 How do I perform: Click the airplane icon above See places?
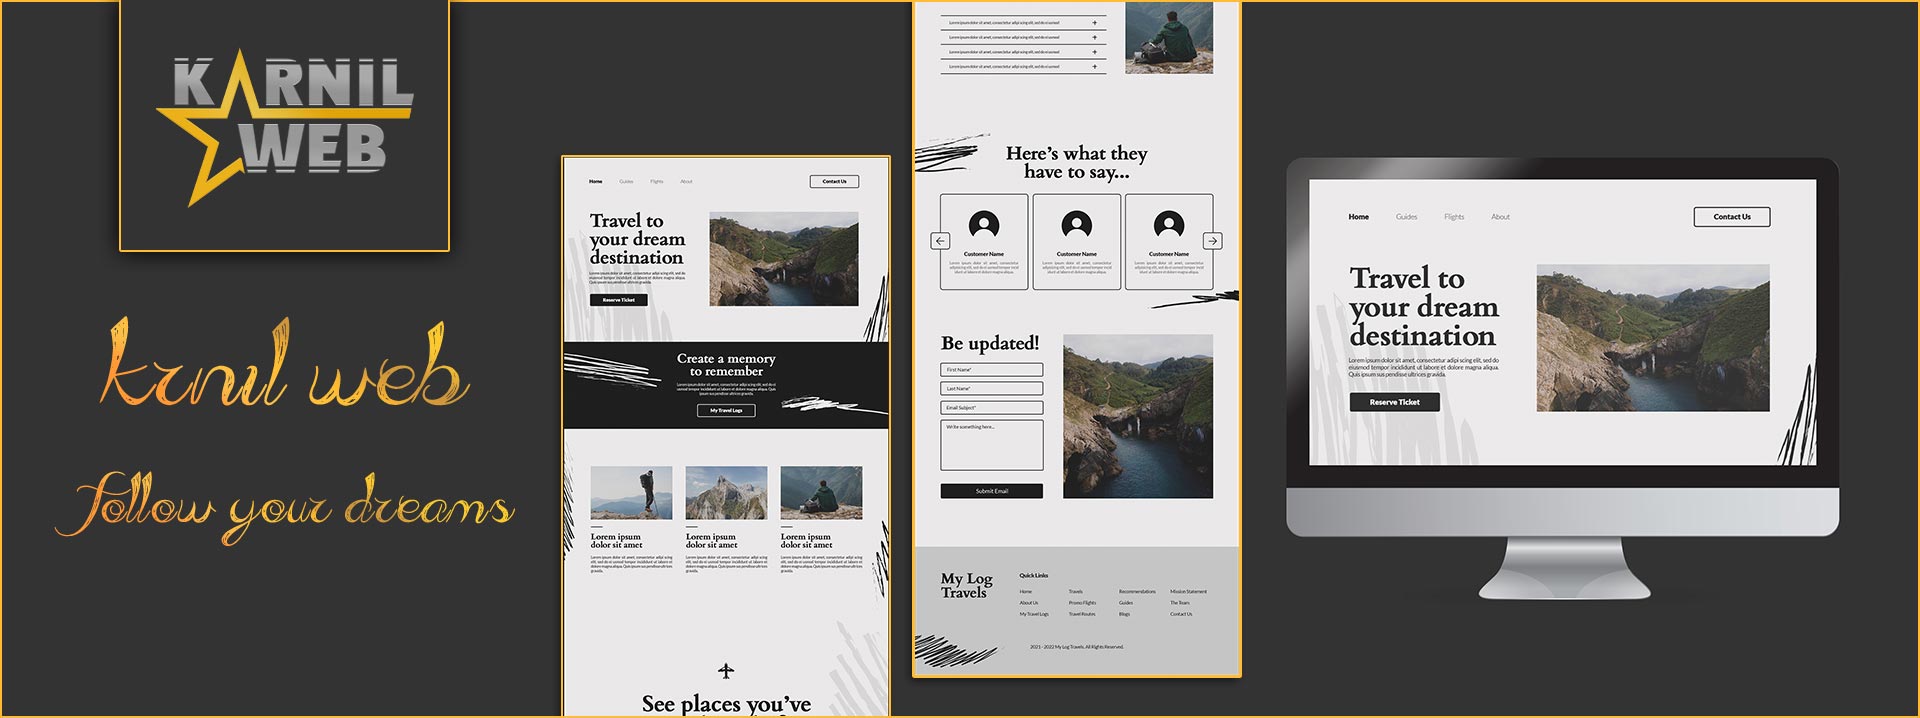(x=726, y=671)
